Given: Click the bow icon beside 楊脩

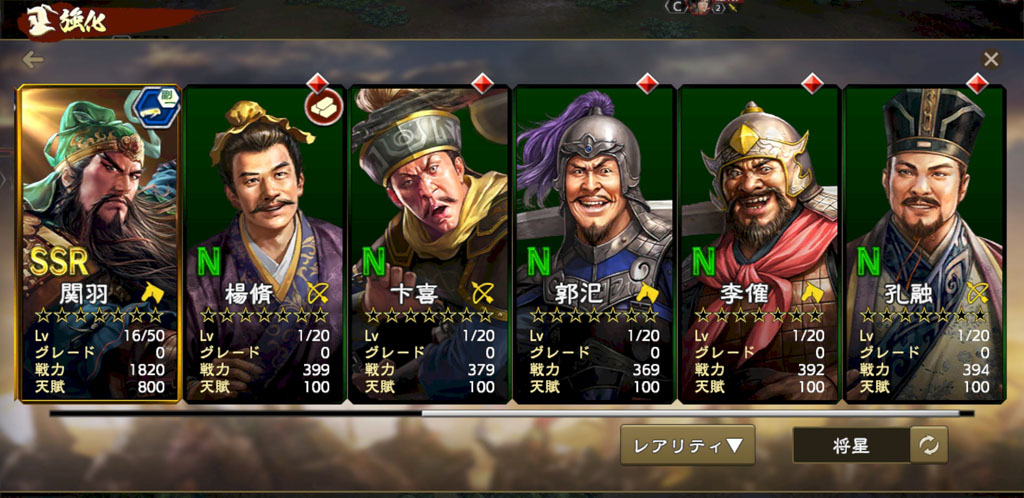Looking at the screenshot, I should coord(317,293).
